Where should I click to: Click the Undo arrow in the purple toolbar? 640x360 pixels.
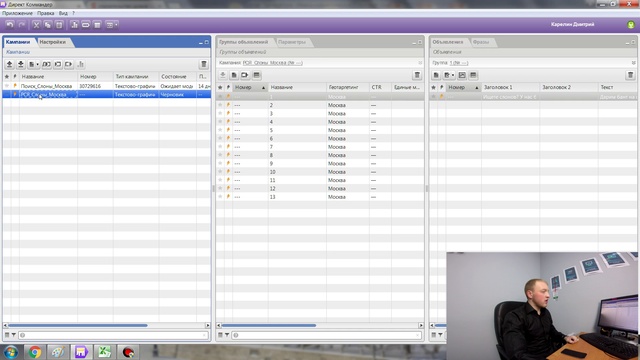[10, 25]
